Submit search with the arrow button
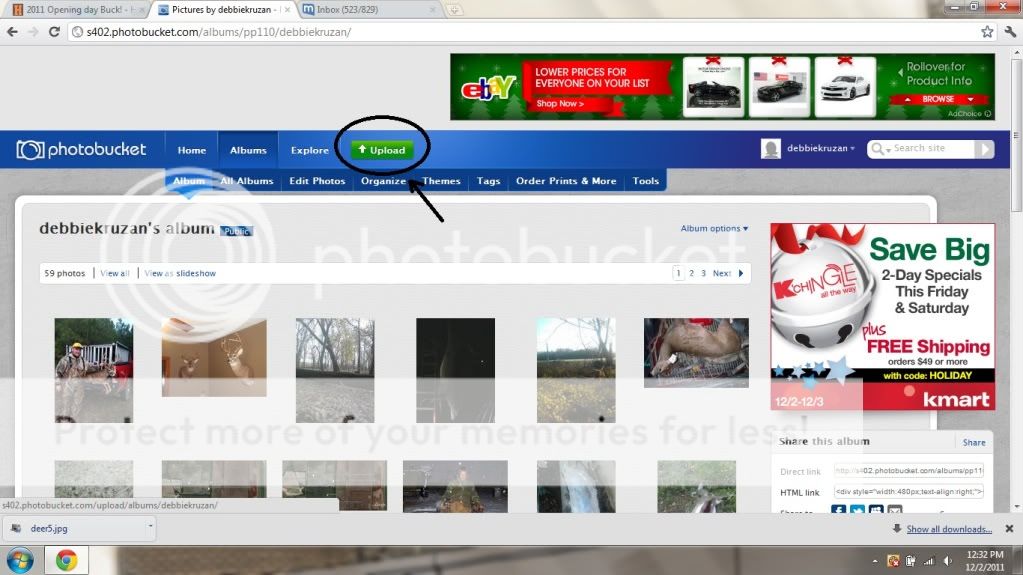This screenshot has width=1023, height=575. click(984, 149)
